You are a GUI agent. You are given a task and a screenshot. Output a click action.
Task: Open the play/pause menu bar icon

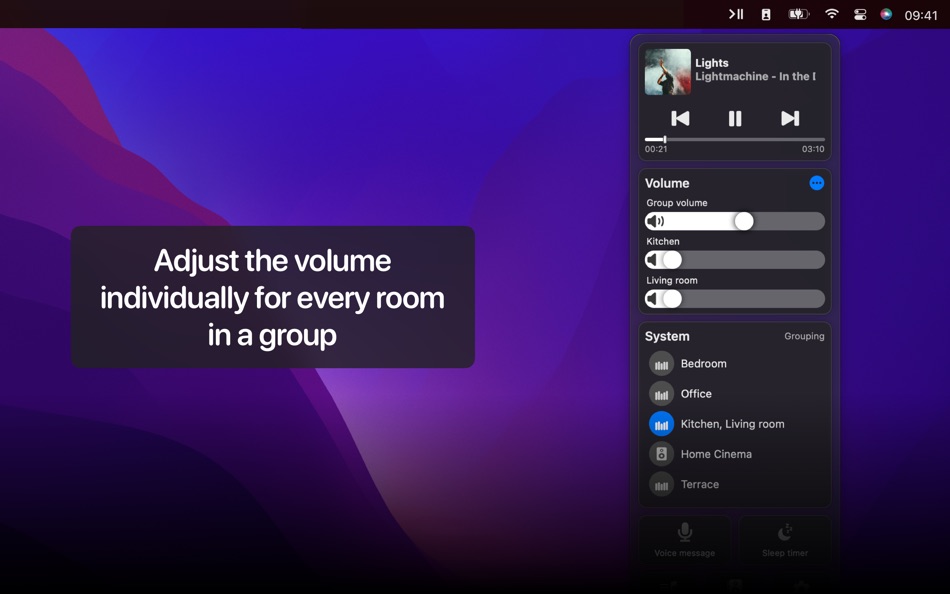coord(736,14)
